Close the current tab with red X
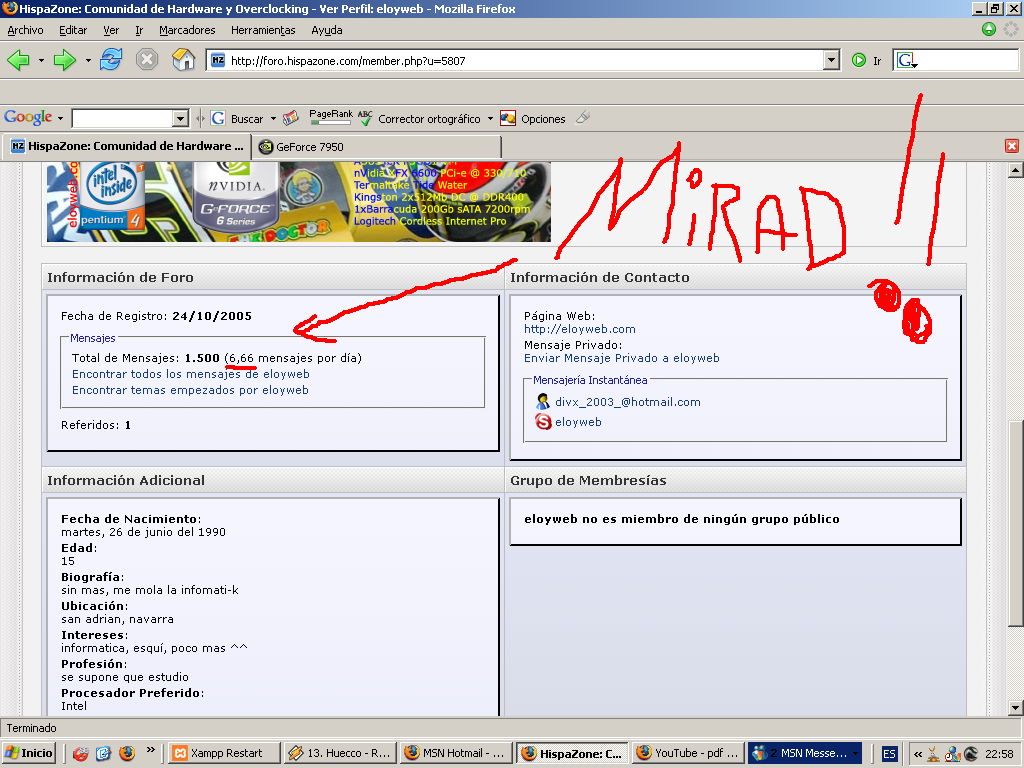The width and height of the screenshot is (1024, 768). 1011,146
